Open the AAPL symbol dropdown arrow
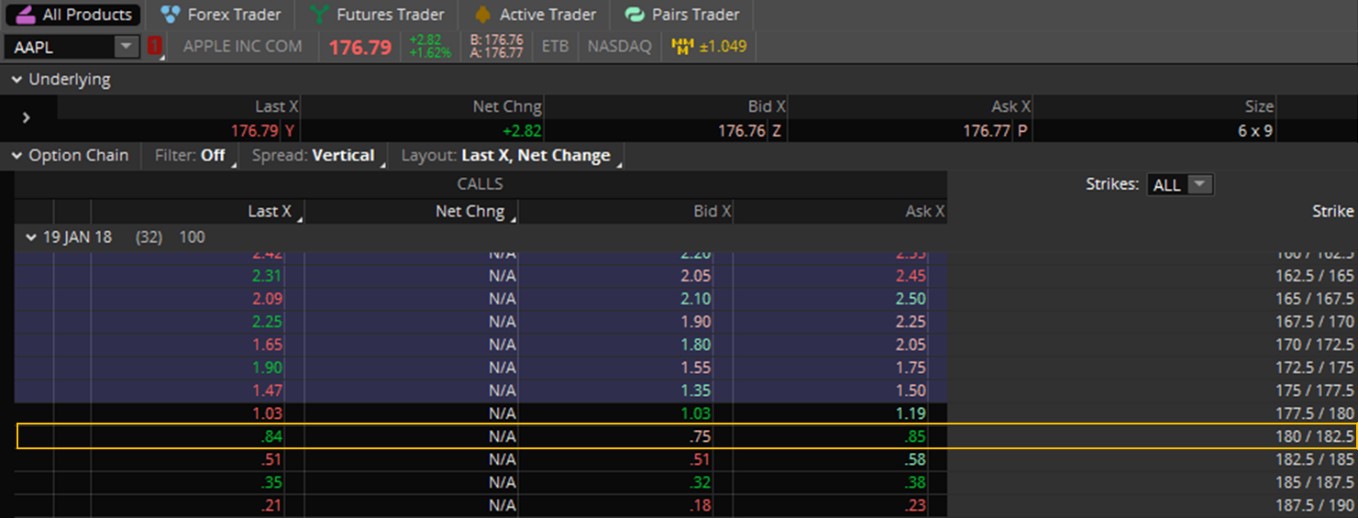Viewport: 1358px width, 518px height. (126, 46)
